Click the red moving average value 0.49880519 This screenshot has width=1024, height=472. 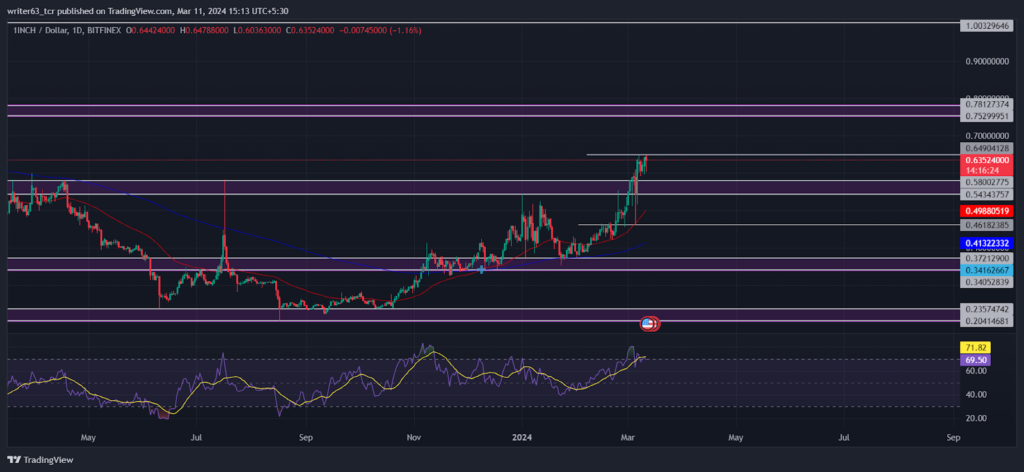point(987,212)
